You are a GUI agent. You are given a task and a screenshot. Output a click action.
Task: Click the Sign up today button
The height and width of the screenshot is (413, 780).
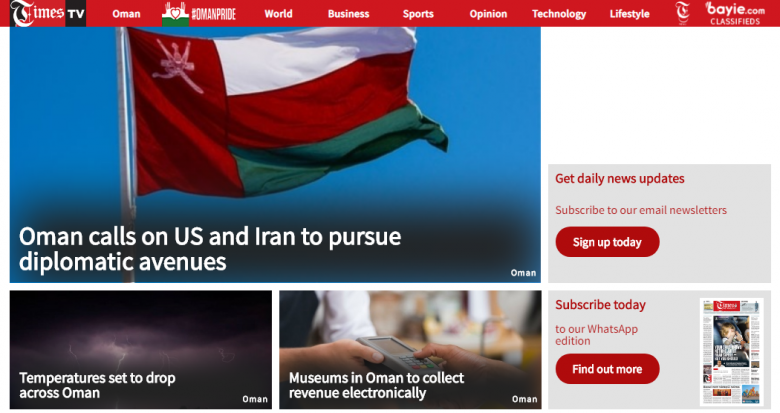click(607, 242)
